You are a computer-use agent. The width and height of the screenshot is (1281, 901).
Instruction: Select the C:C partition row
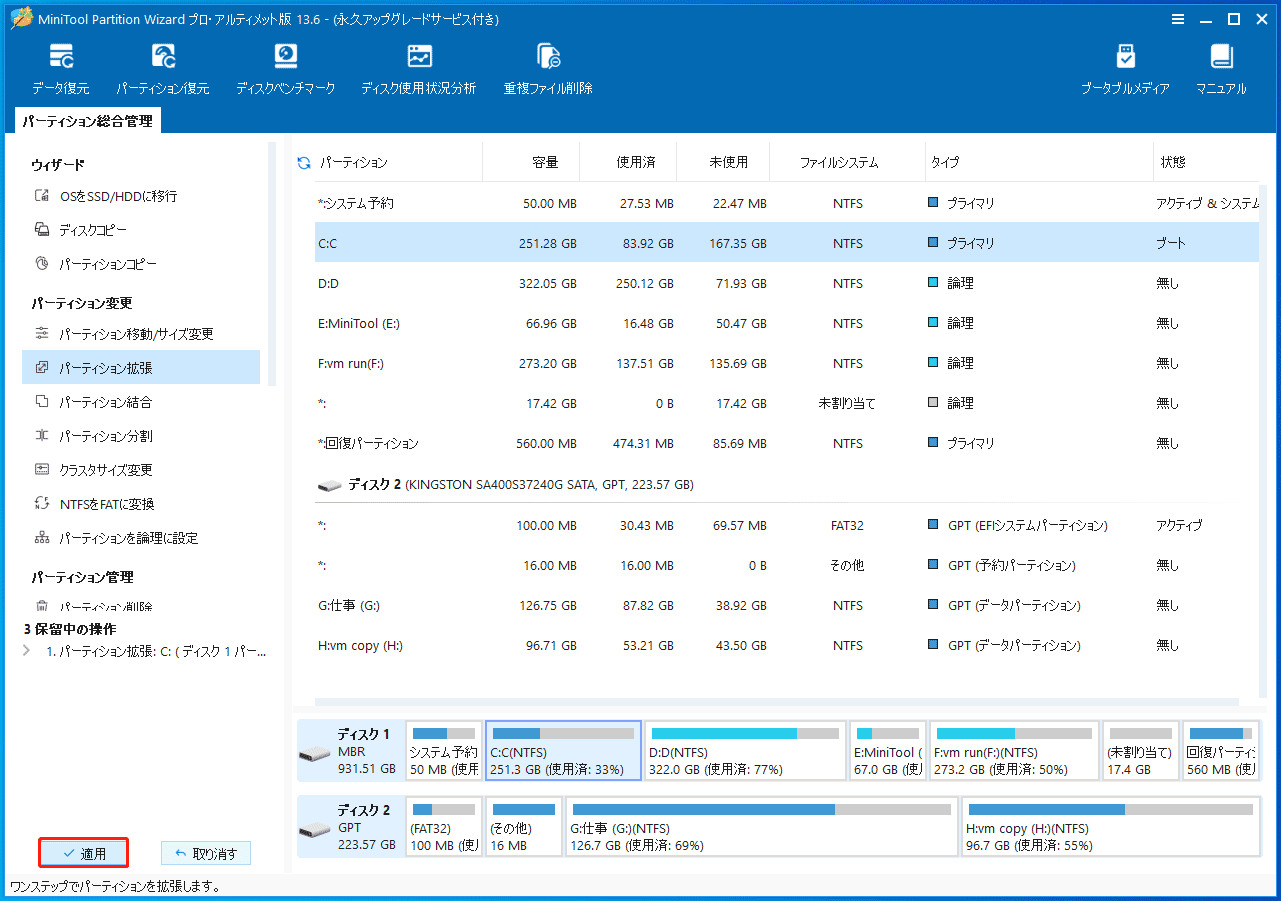click(x=786, y=243)
